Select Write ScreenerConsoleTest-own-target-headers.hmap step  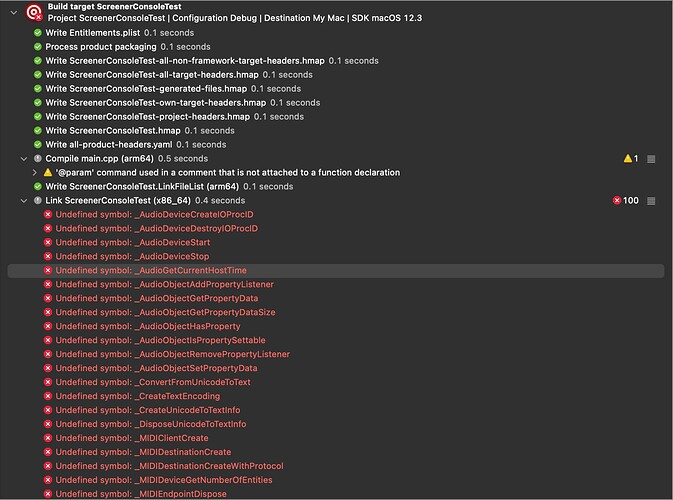tap(156, 103)
